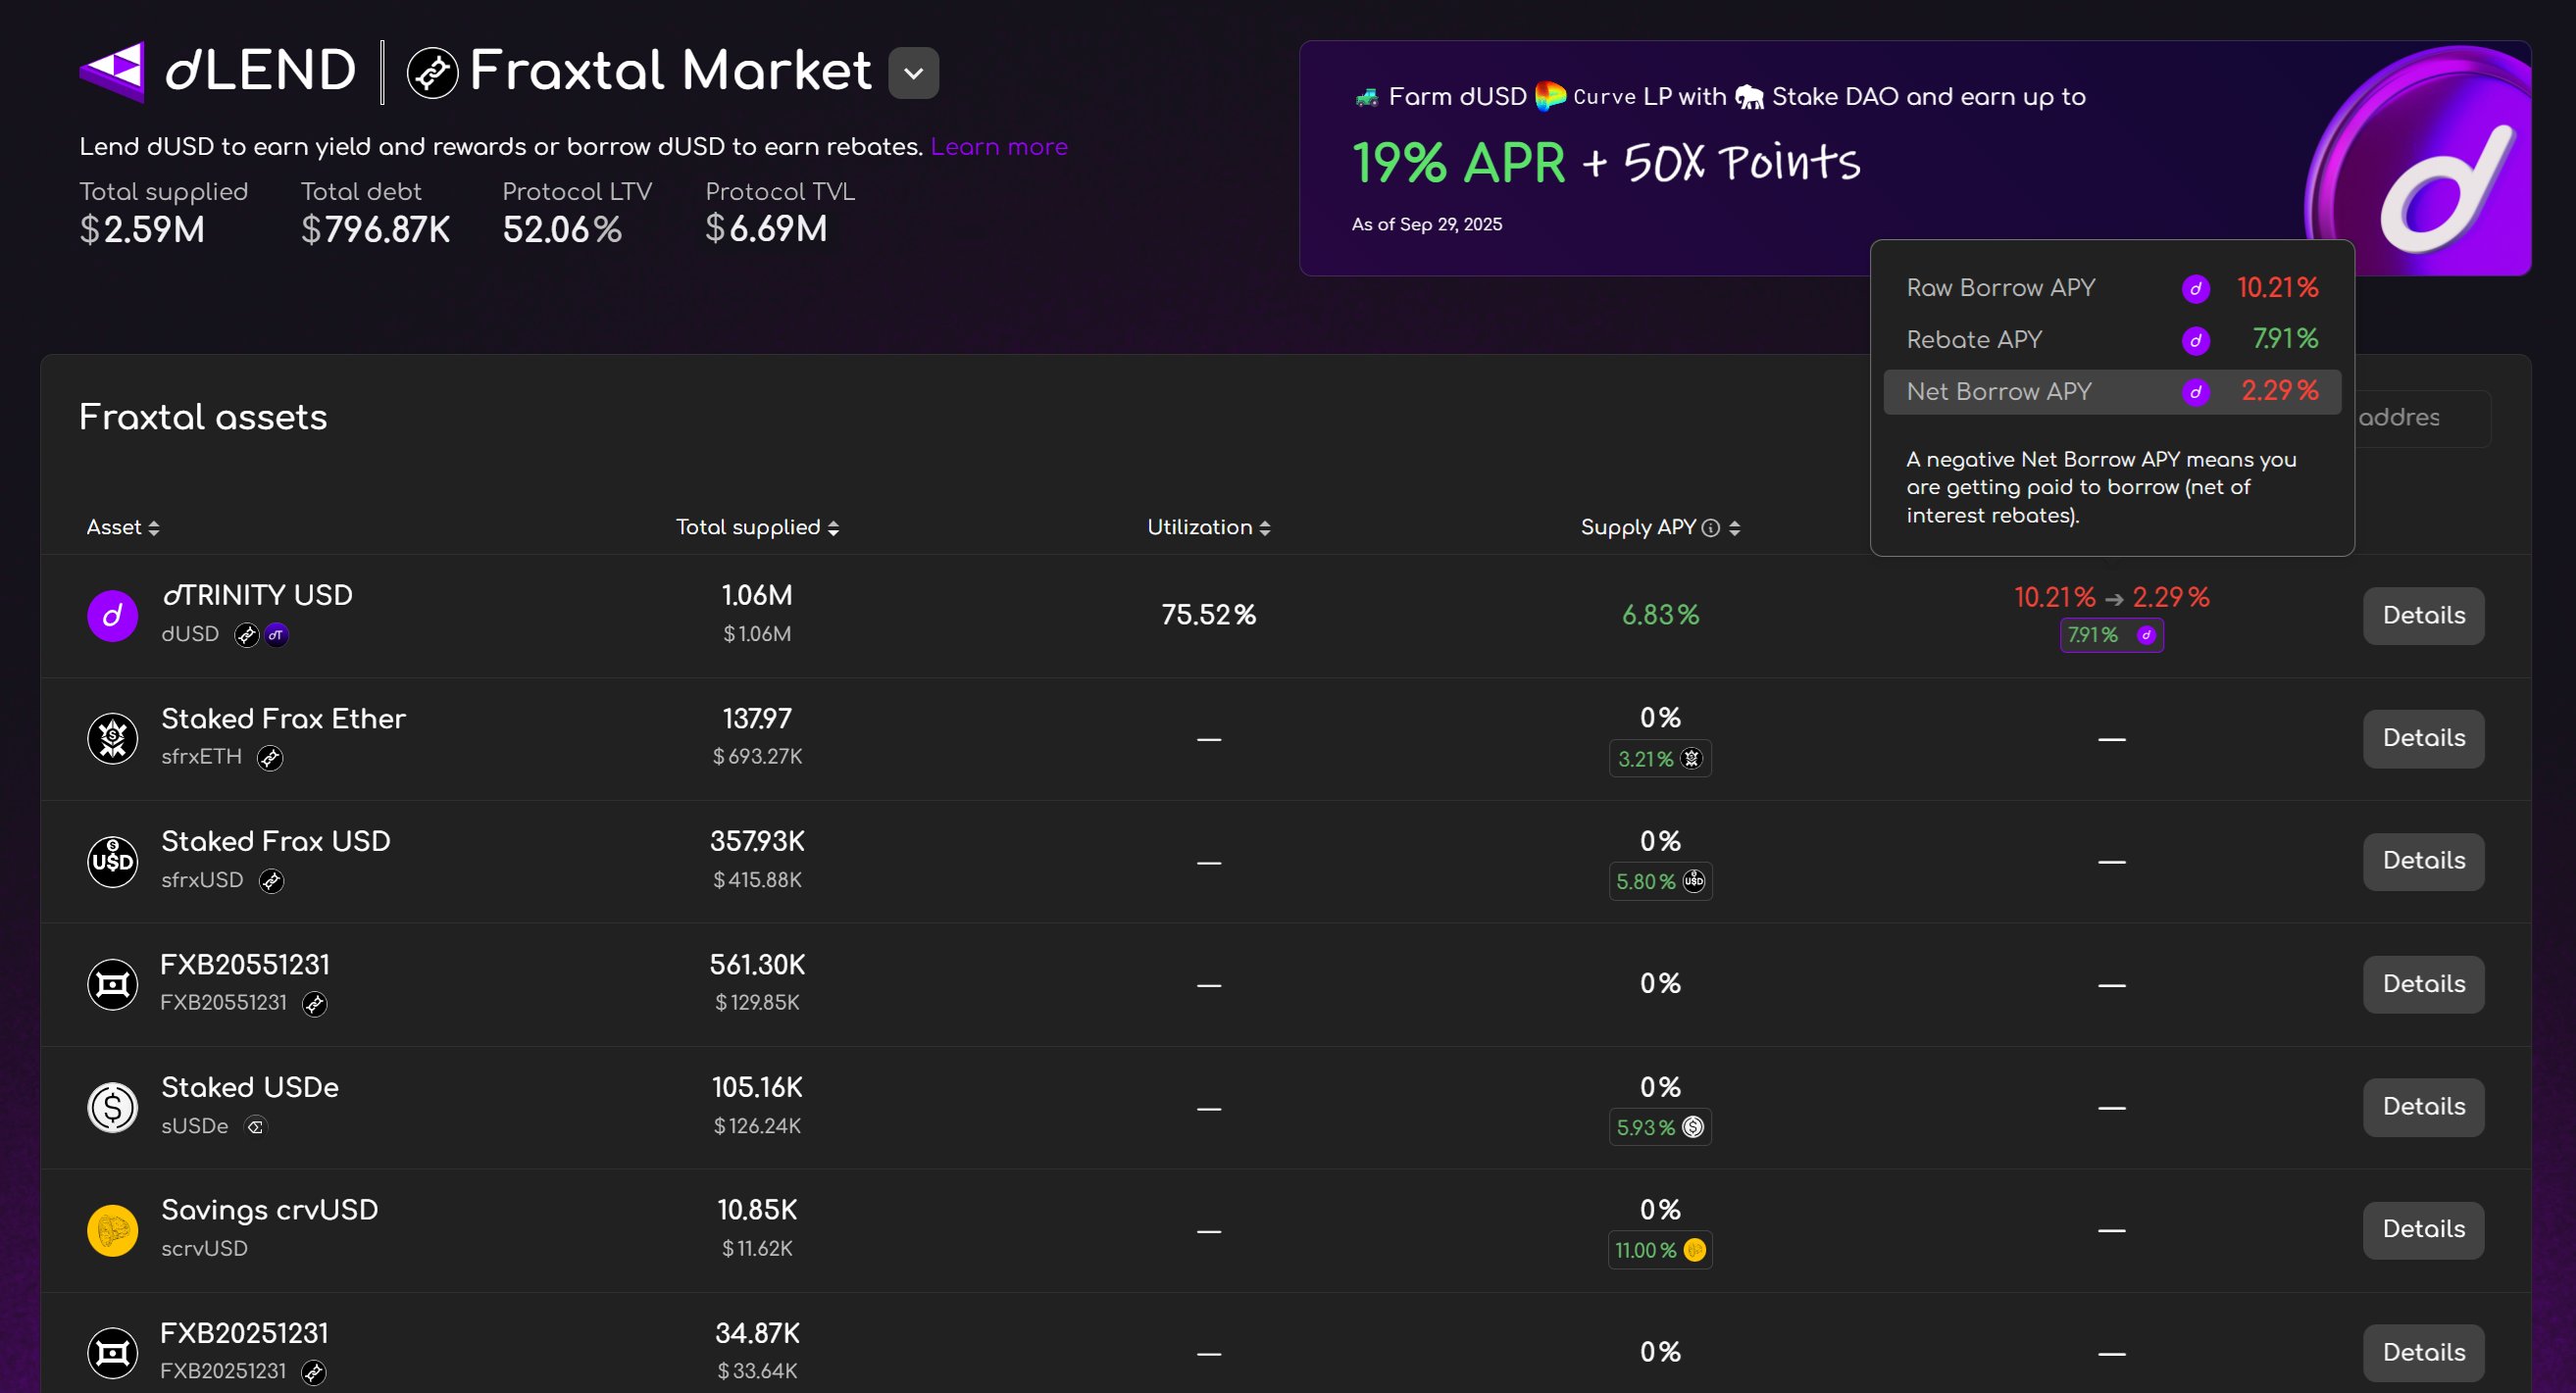Click the bridge icon beside Fraxtal Market title
The height and width of the screenshot is (1393, 2576).
(x=432, y=71)
